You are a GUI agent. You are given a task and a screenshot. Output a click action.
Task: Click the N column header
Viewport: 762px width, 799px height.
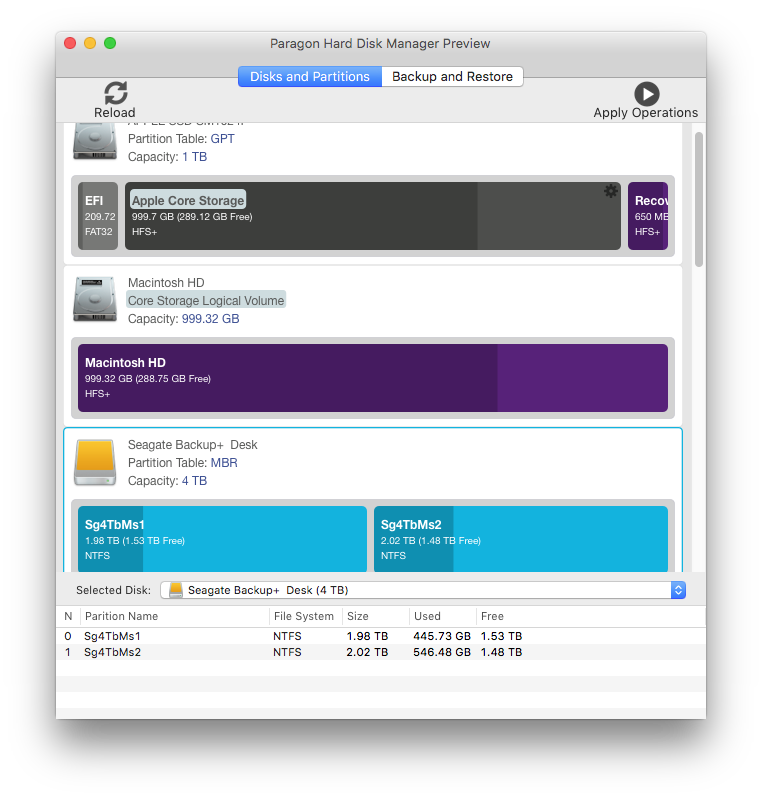68,616
